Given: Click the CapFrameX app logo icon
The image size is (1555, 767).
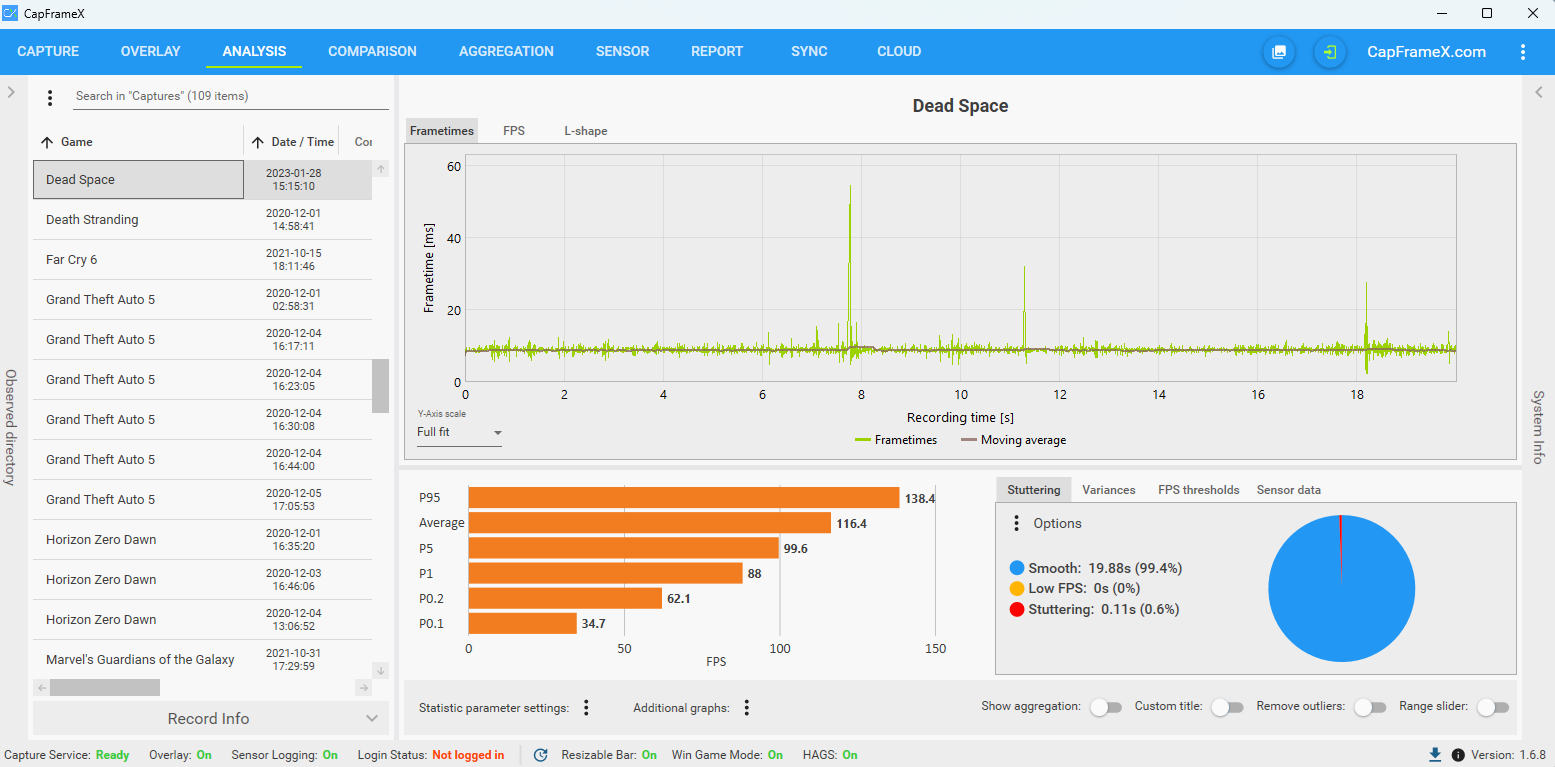Looking at the screenshot, I should 11,13.
